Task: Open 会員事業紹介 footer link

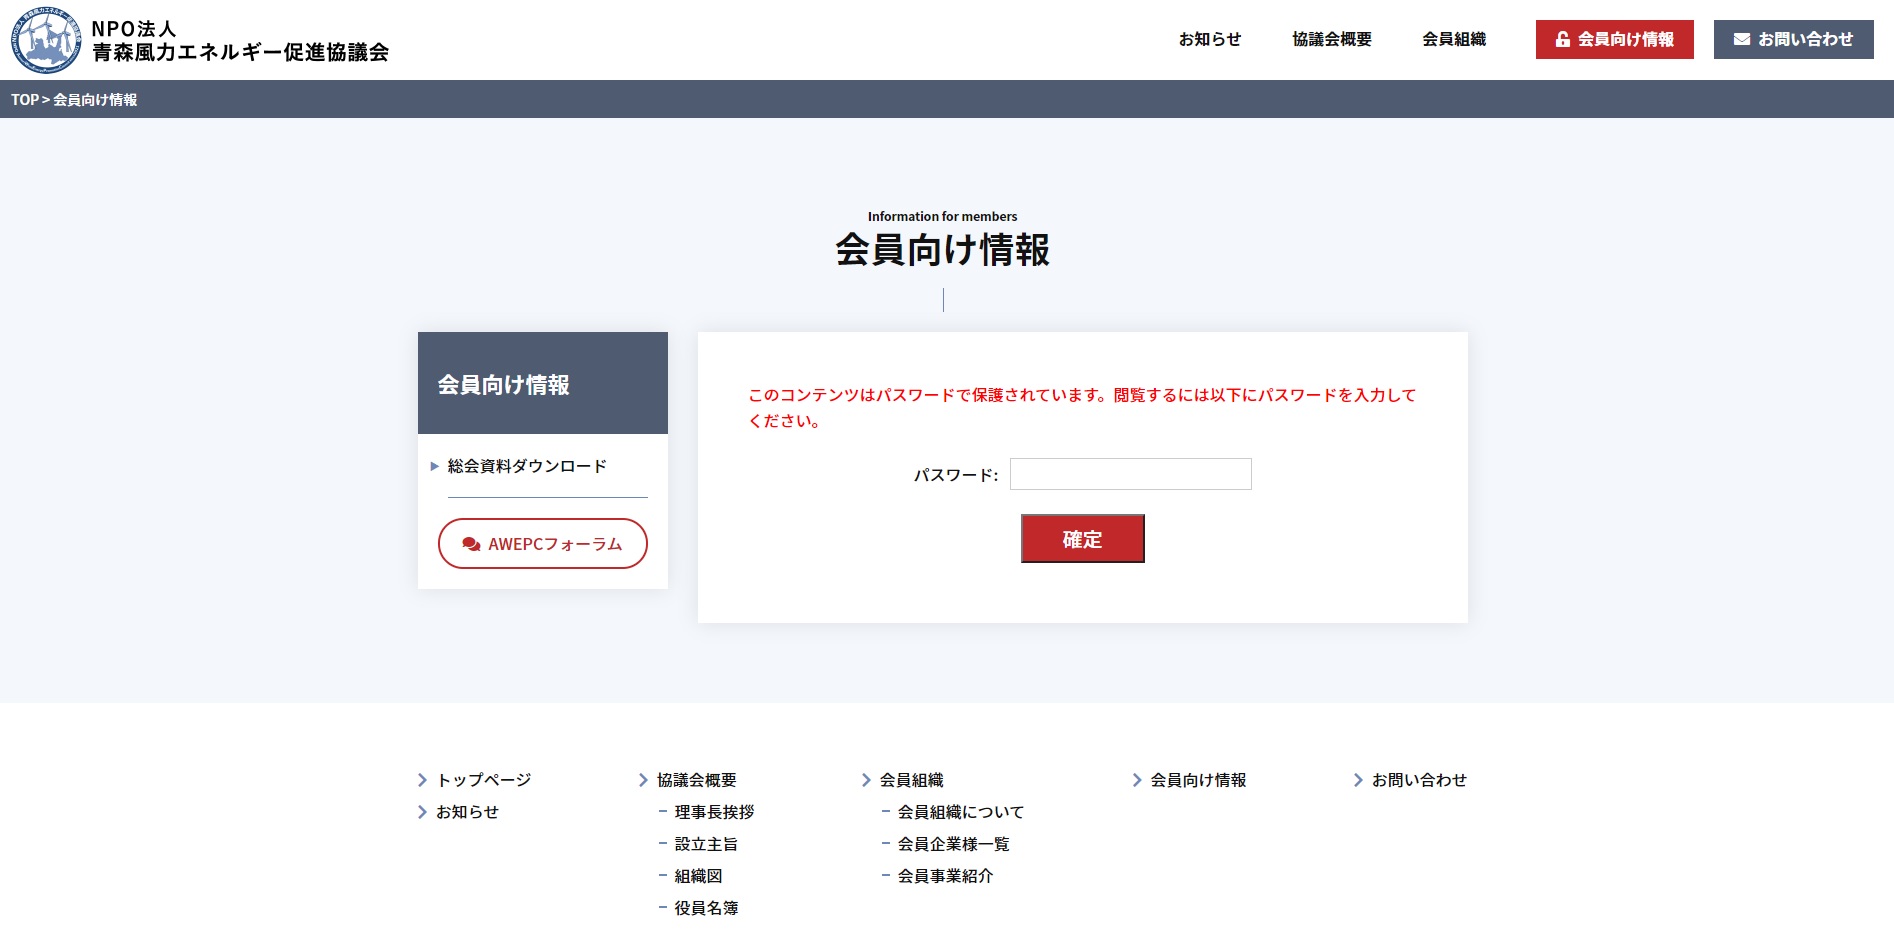Action: 945,876
